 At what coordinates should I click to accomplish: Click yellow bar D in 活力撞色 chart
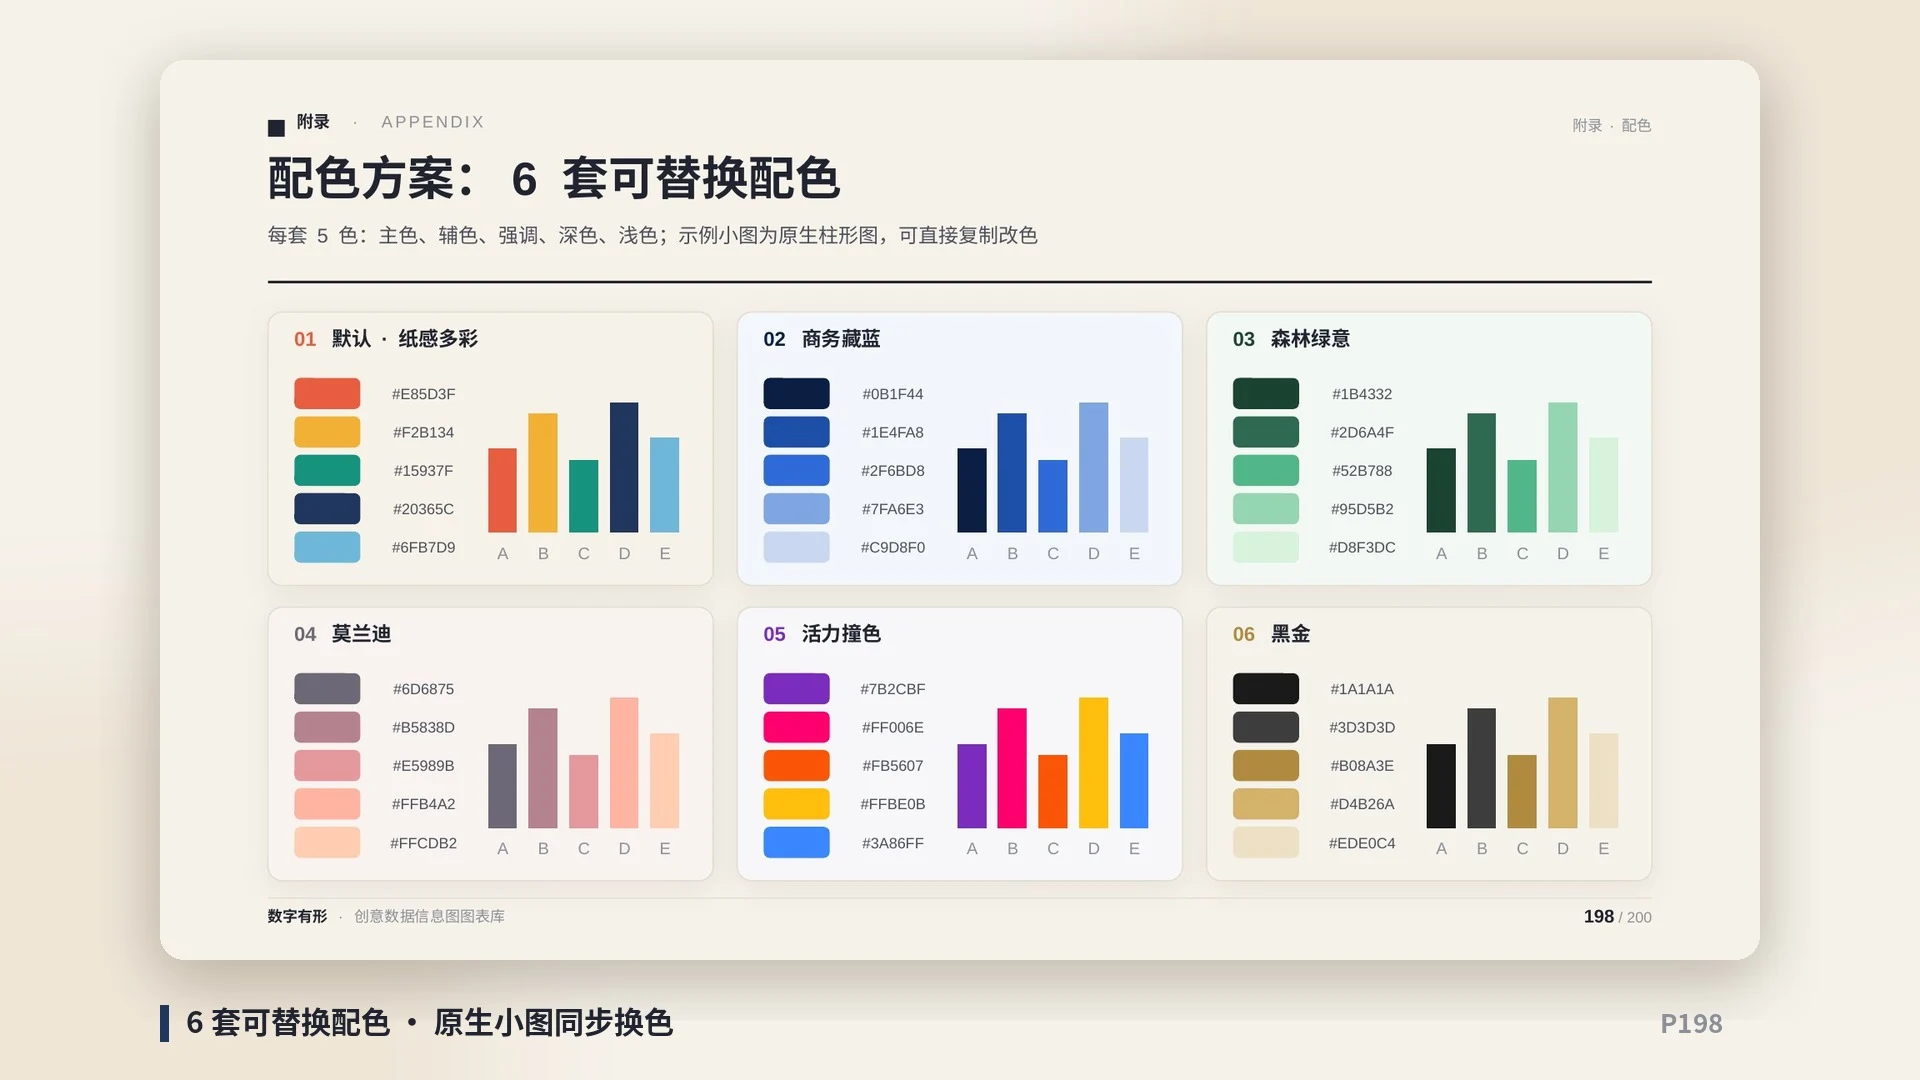(x=1093, y=762)
